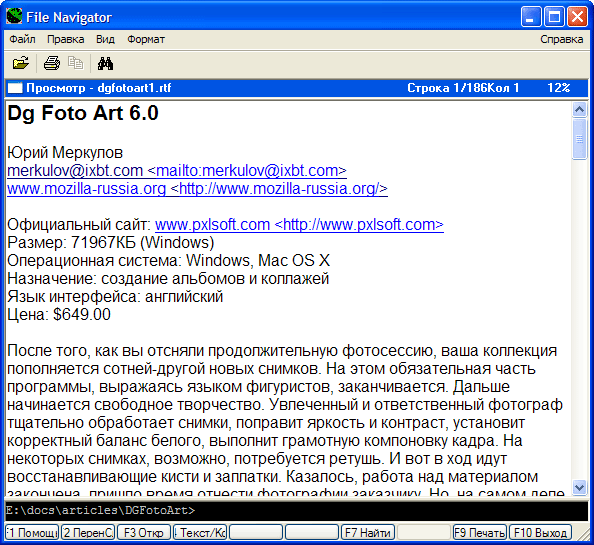Click the F4 Текст/Код function button
This screenshot has width=594, height=545.
tap(200, 532)
